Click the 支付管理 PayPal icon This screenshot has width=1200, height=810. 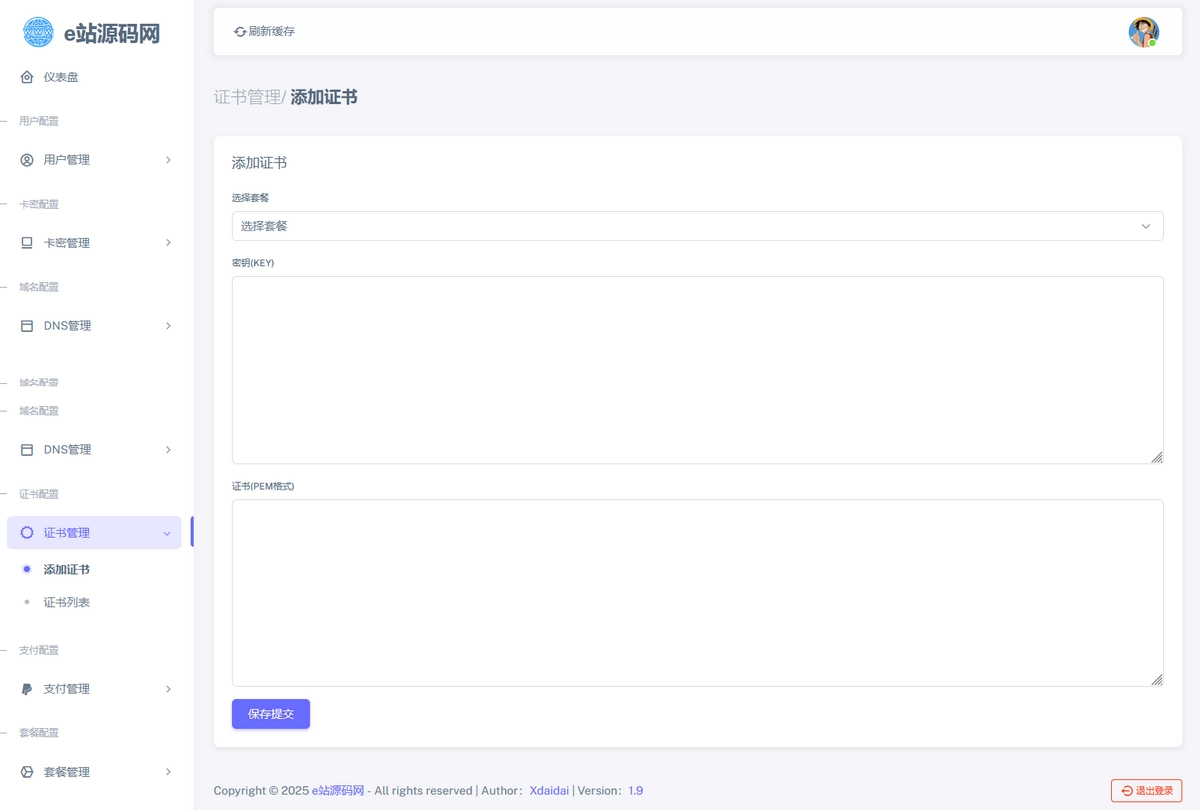[27, 689]
